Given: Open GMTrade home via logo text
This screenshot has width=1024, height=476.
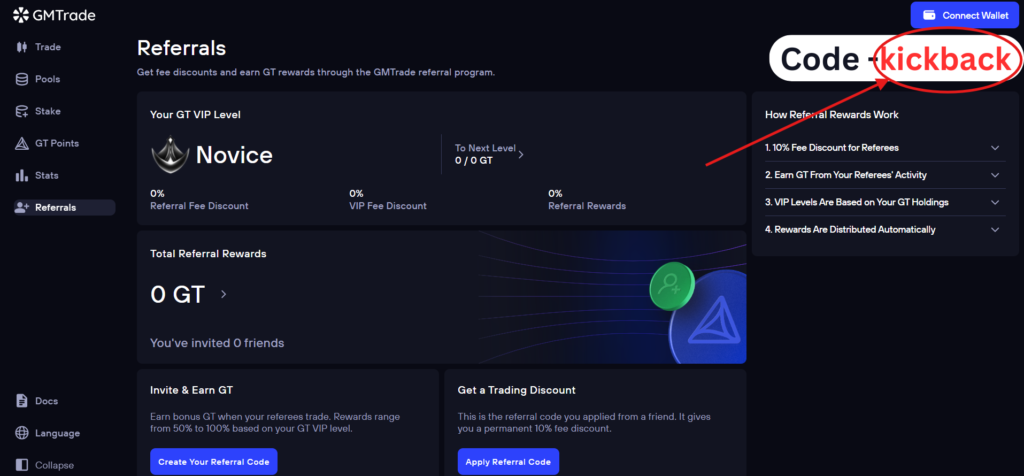Looking at the screenshot, I should (x=64, y=15).
